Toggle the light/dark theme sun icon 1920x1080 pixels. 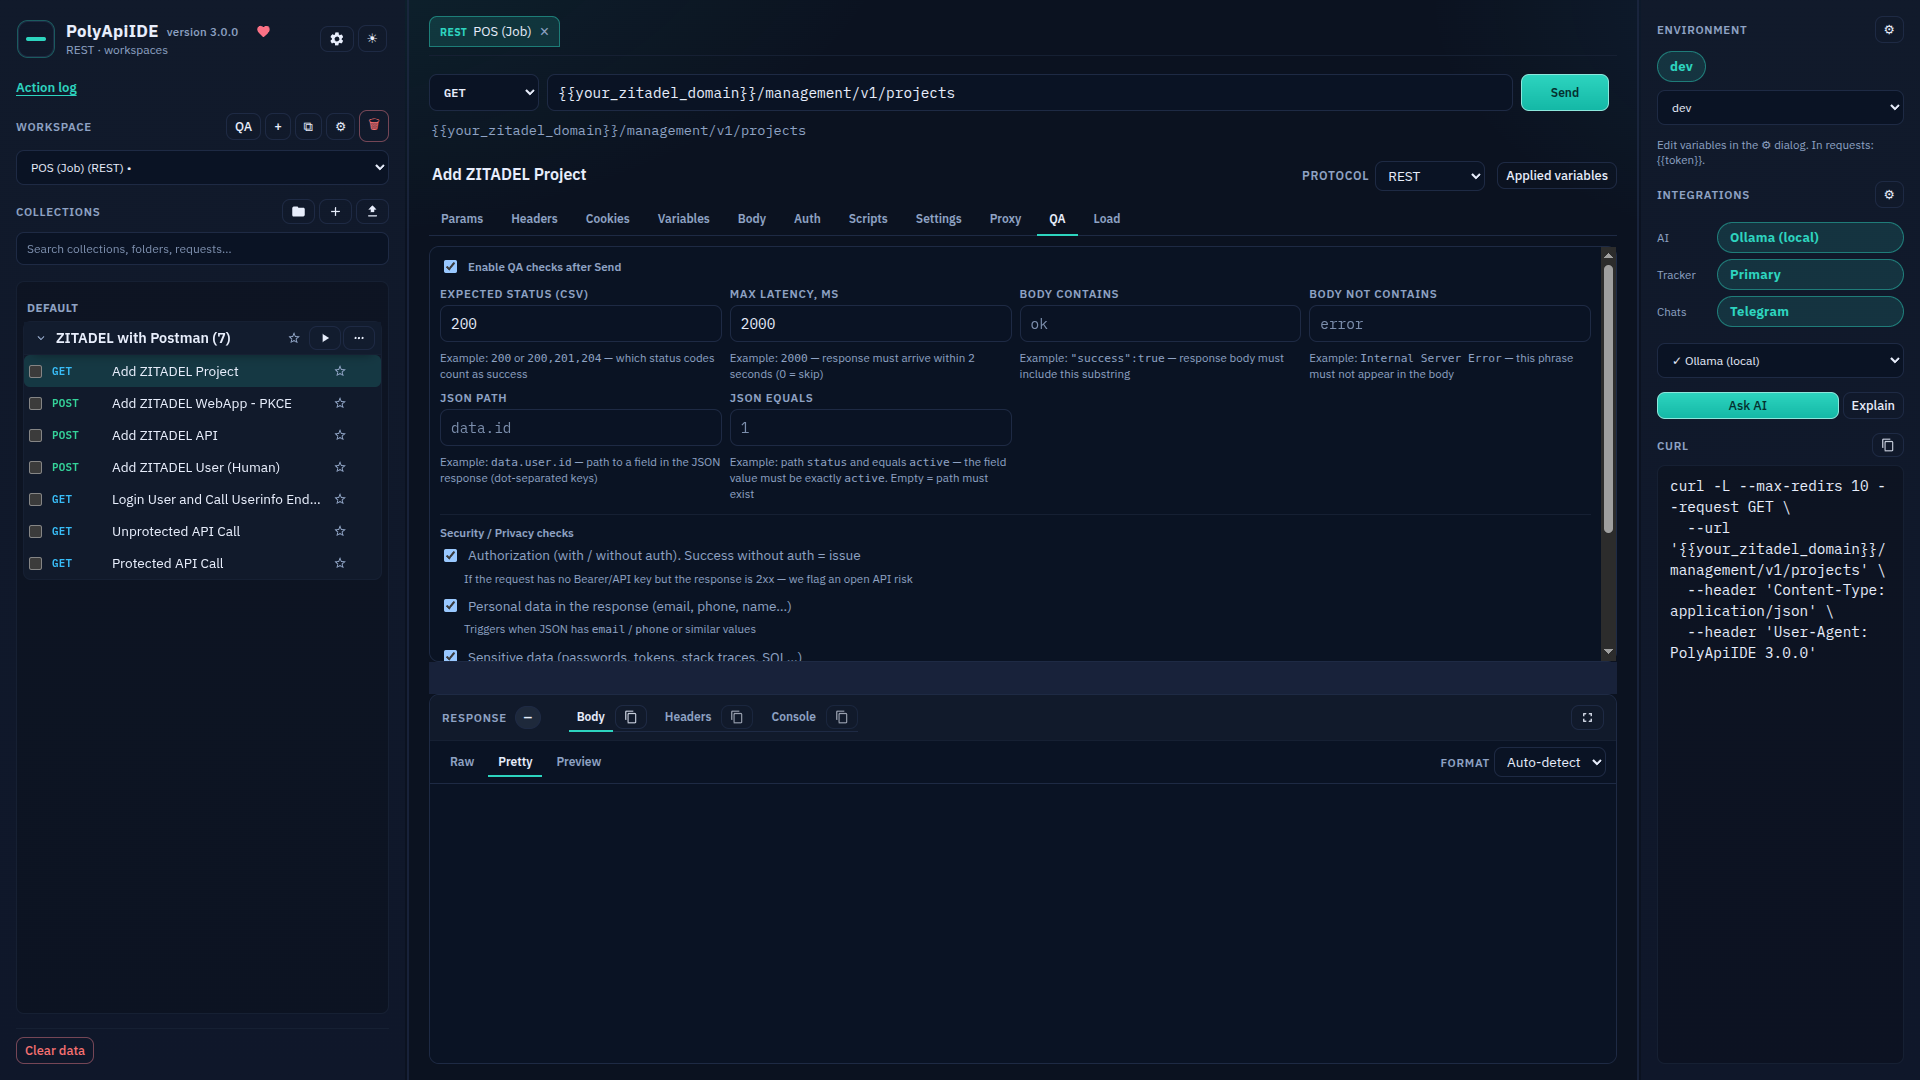[372, 39]
